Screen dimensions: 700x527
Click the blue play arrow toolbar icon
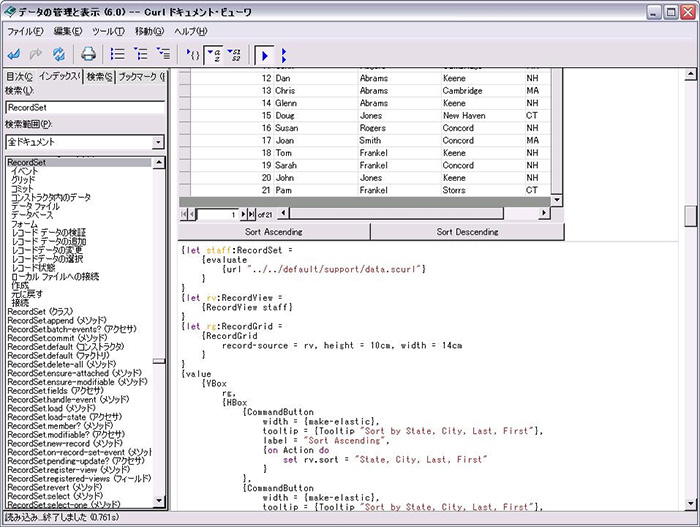pyautogui.click(x=264, y=53)
